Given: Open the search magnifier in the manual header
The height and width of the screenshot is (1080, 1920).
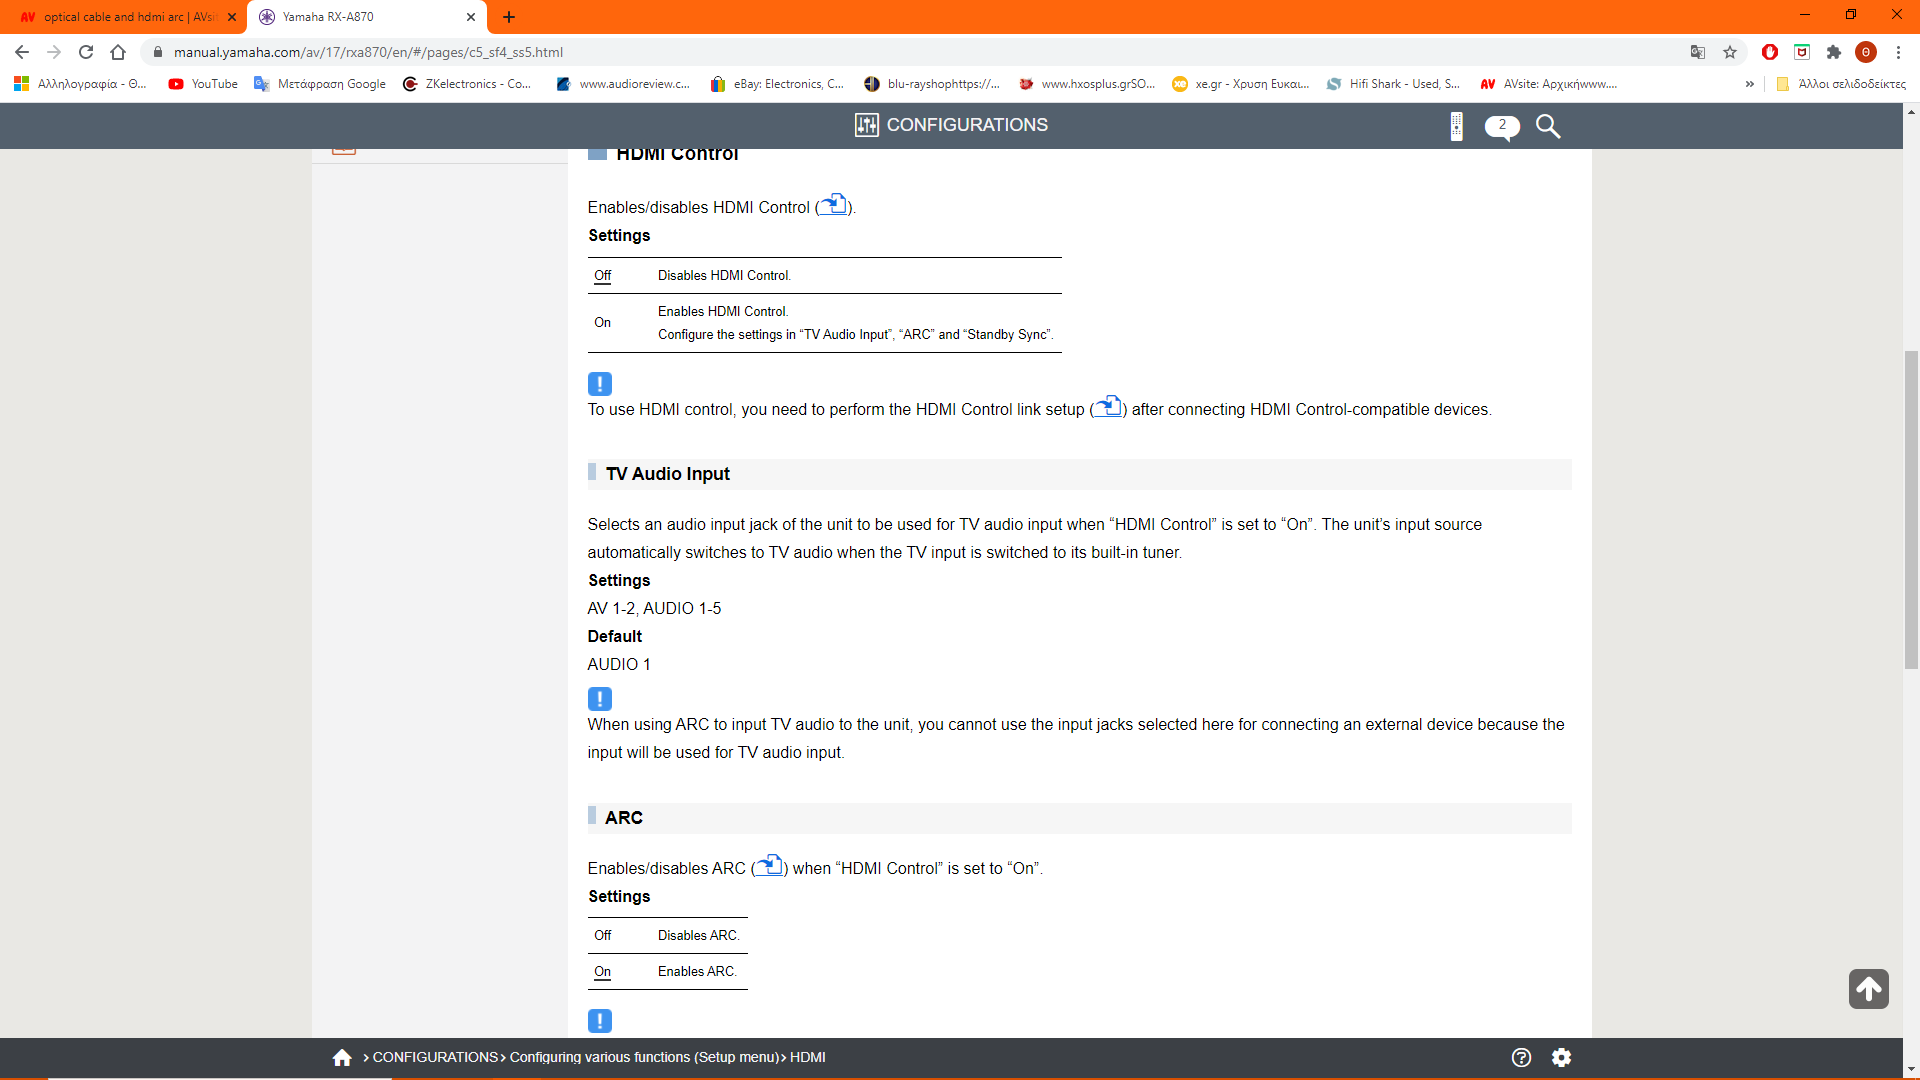Looking at the screenshot, I should (1547, 126).
